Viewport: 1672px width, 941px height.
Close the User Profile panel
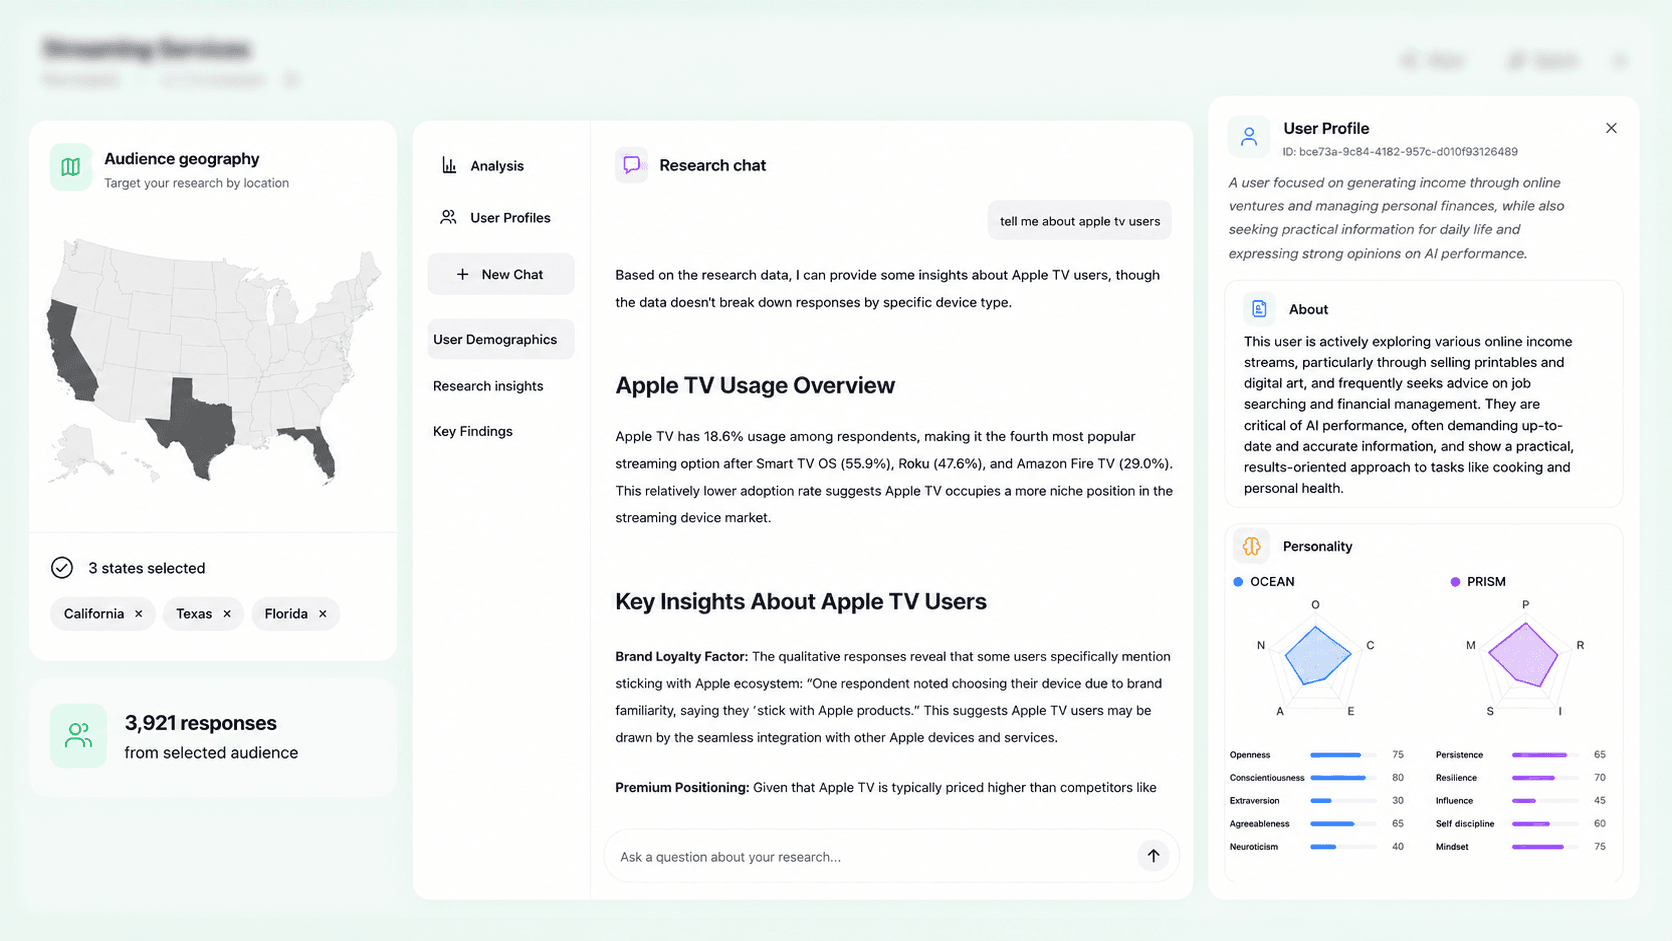click(1611, 128)
